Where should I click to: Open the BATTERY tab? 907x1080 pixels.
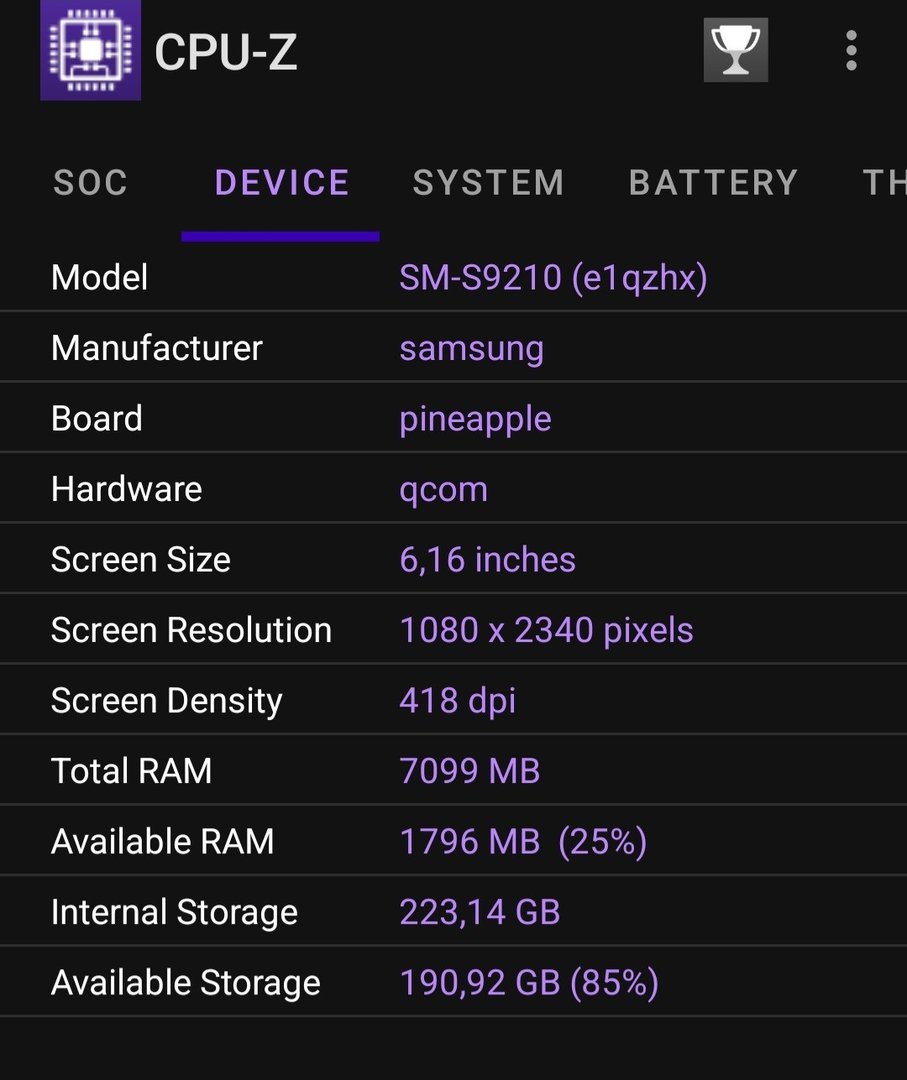713,183
